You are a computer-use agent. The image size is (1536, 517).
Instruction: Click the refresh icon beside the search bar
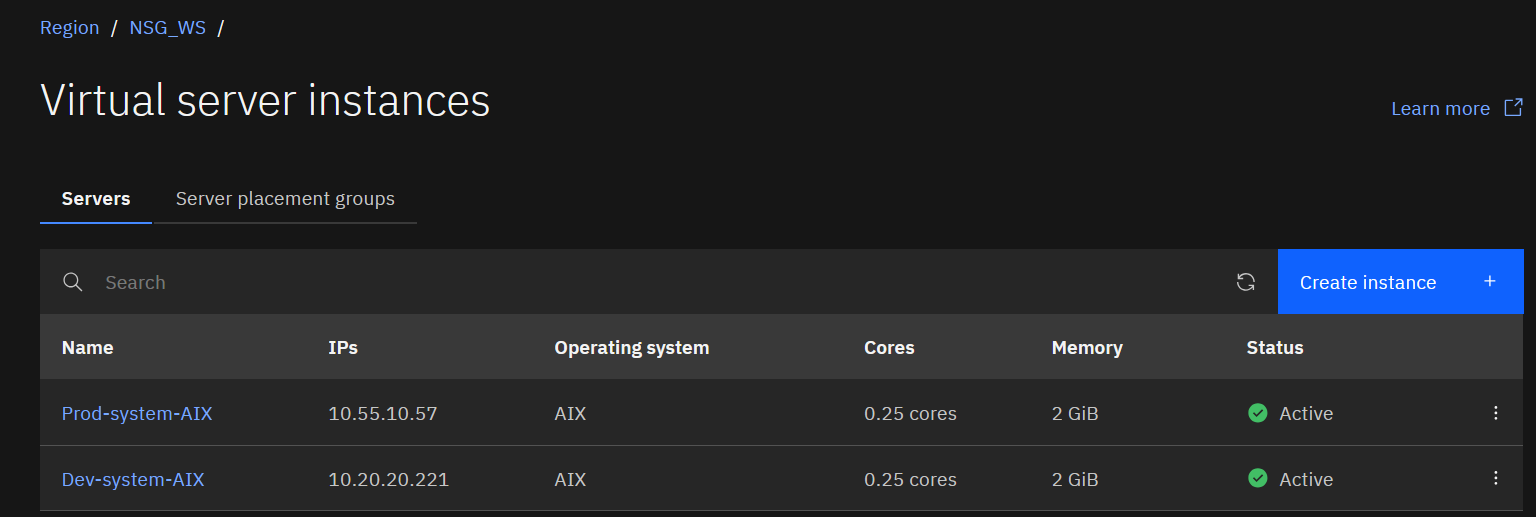1245,282
